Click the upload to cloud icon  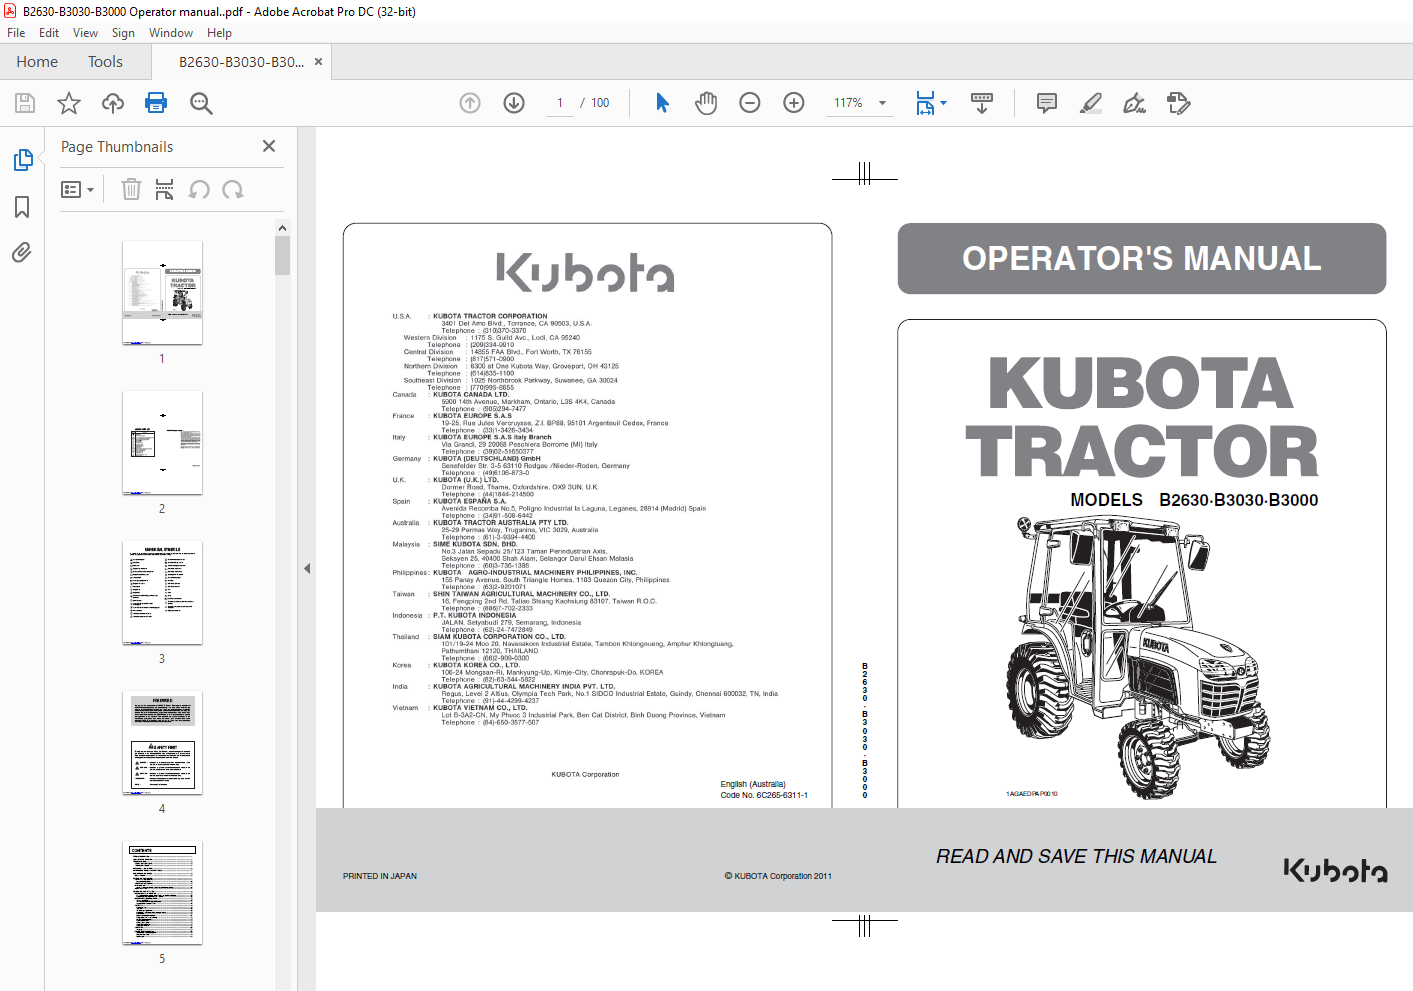click(x=113, y=103)
